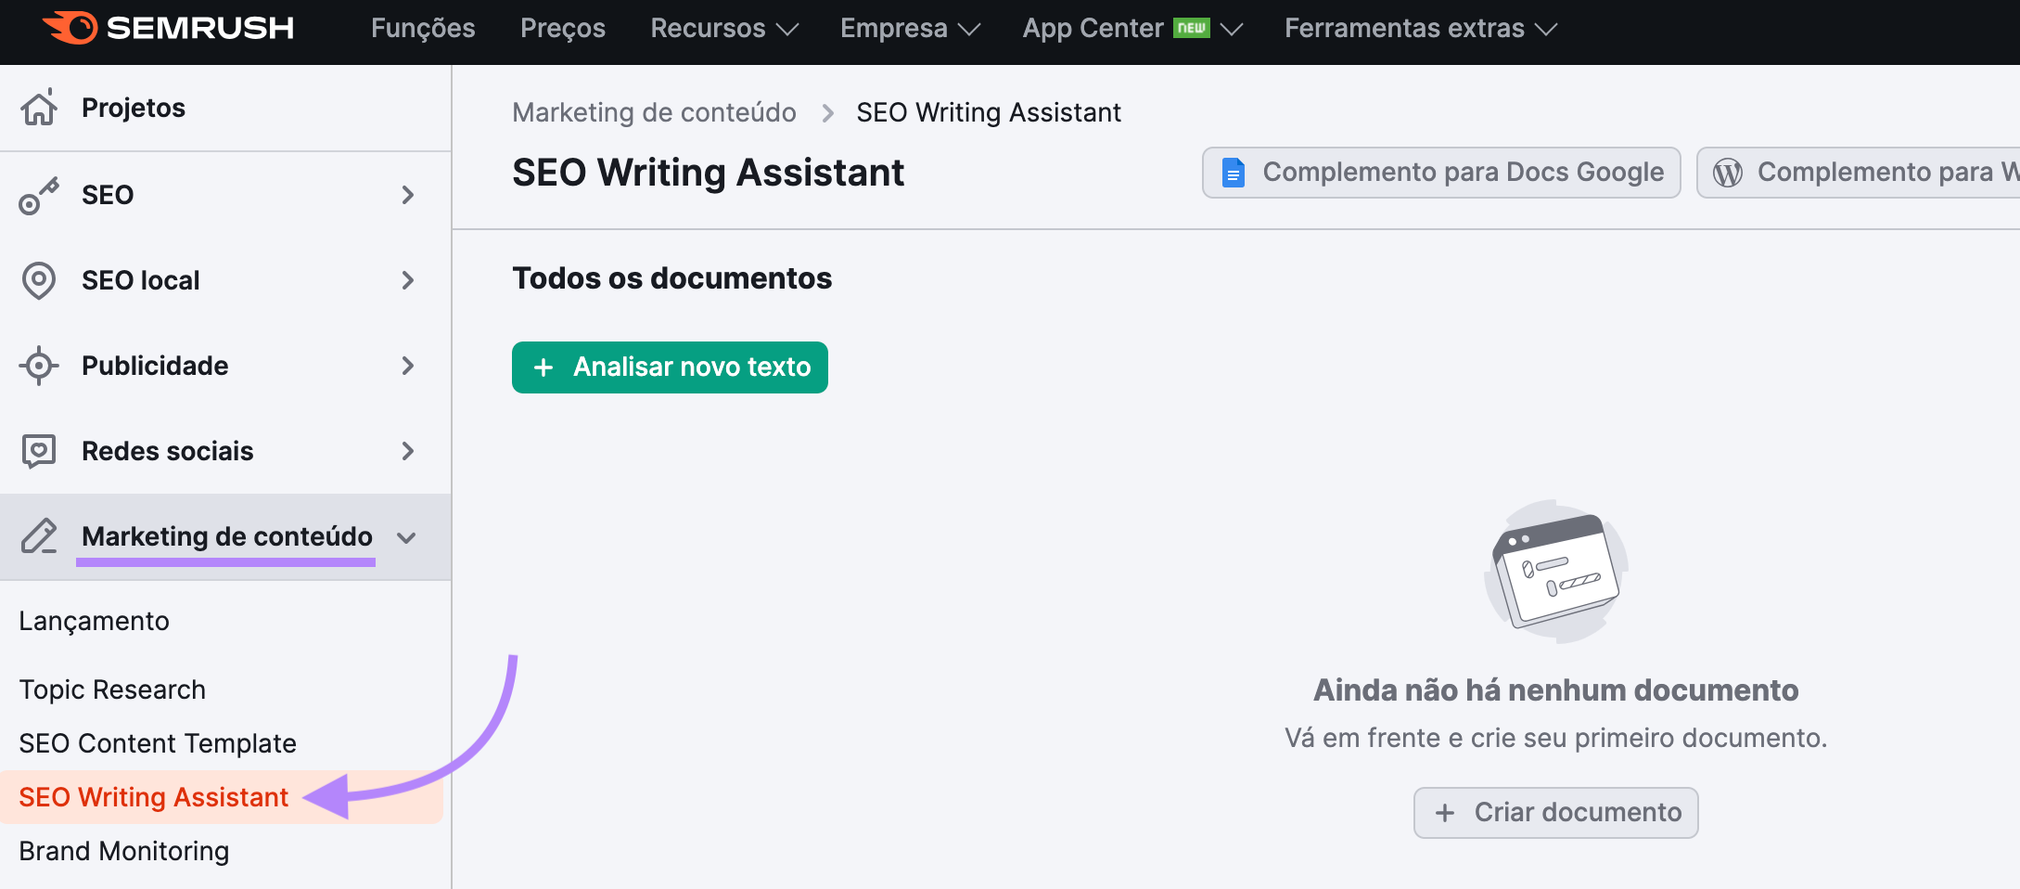The height and width of the screenshot is (889, 2020).
Task: Select SEO Writing Assistant in the sidebar
Action: (x=221, y=797)
